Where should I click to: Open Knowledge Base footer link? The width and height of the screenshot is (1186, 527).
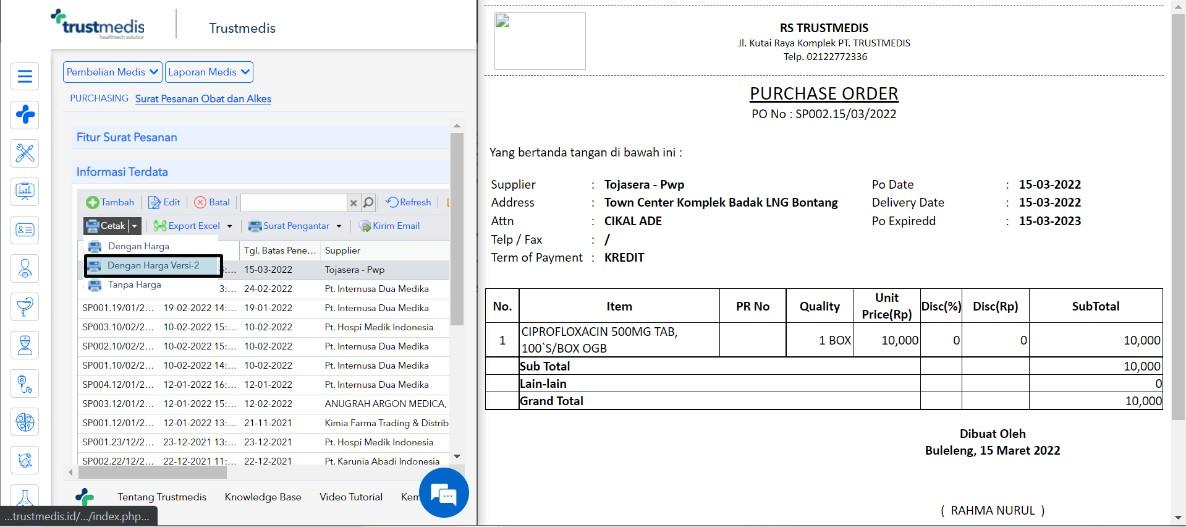pyautogui.click(x=262, y=497)
